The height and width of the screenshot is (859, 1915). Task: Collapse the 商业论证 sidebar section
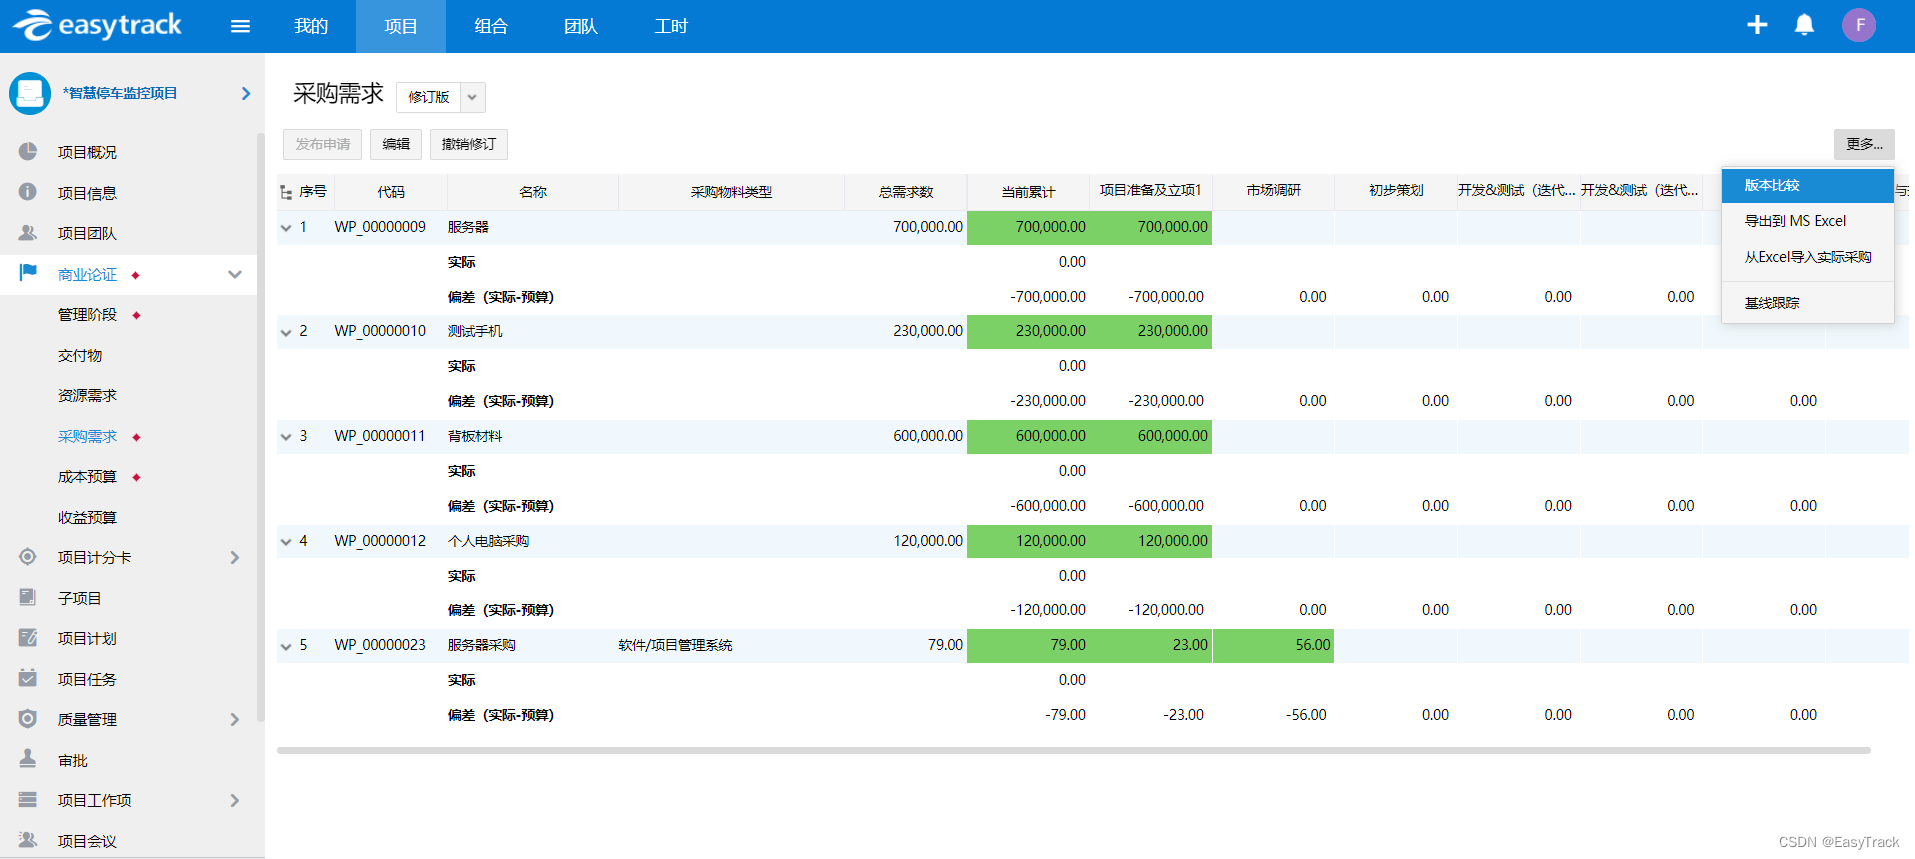(235, 274)
